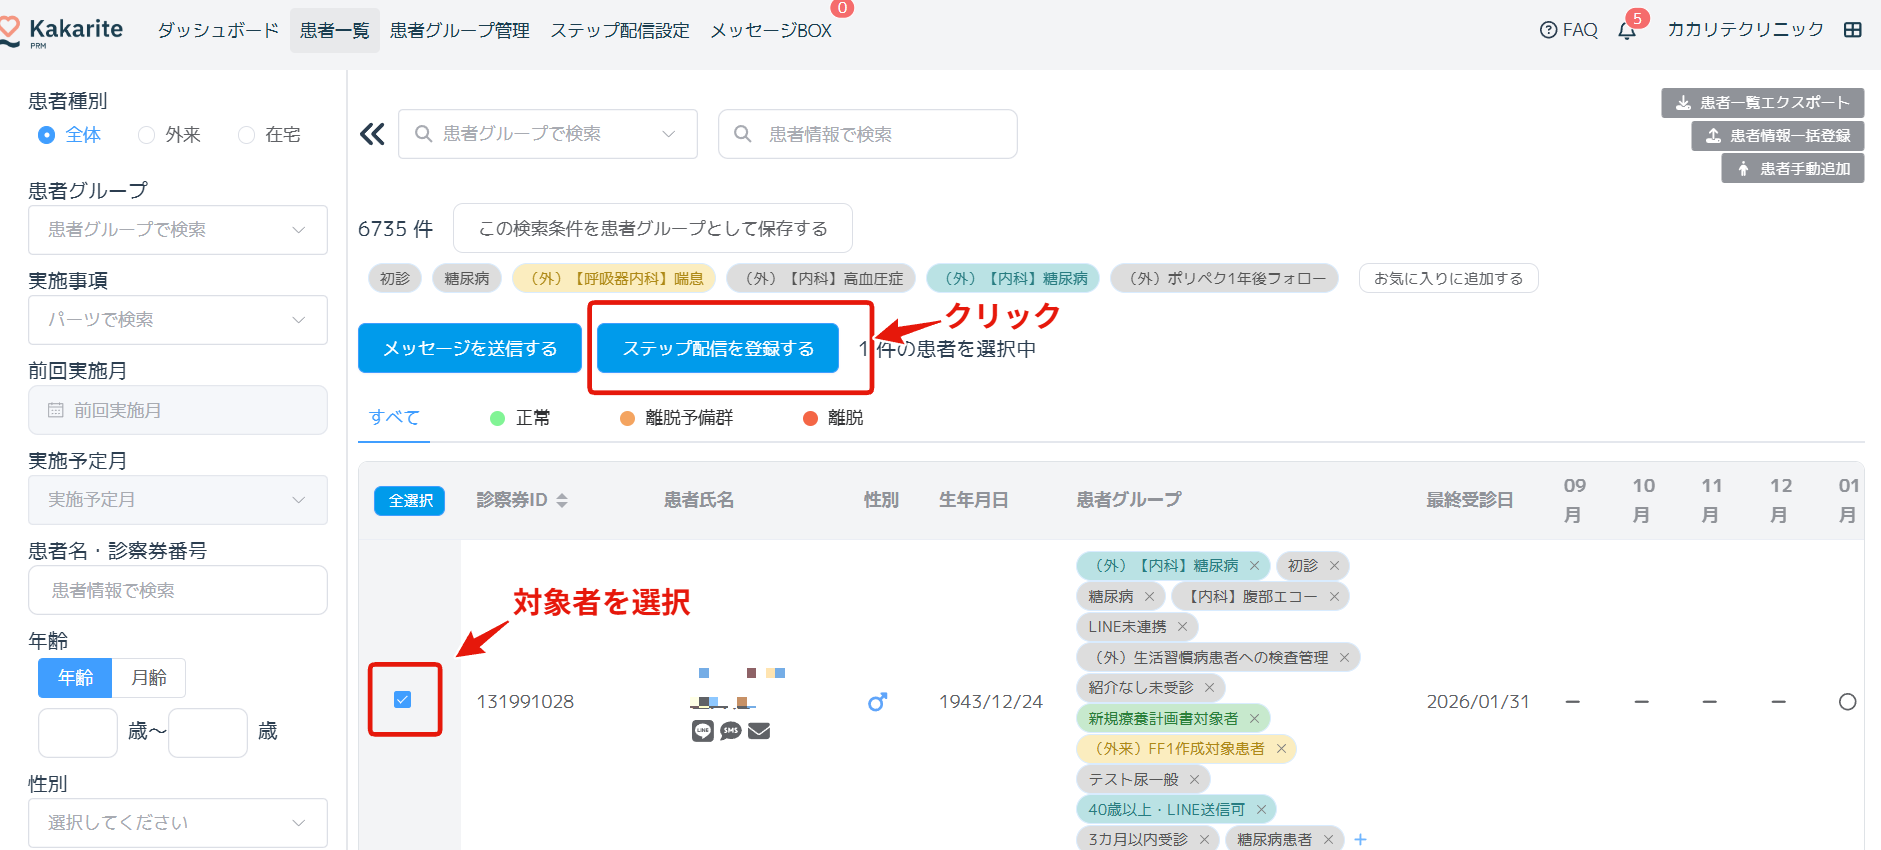Click the 患者情報で検索 top search field

click(867, 134)
